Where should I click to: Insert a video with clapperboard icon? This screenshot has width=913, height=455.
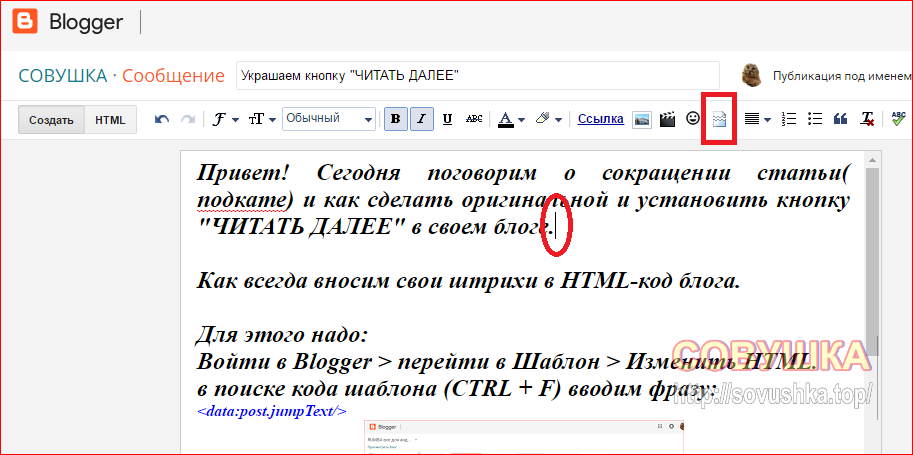point(667,119)
